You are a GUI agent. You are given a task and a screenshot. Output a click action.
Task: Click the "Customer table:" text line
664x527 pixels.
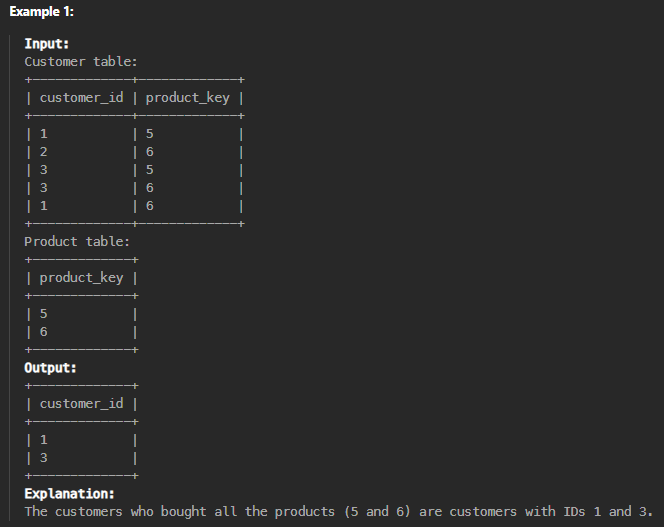pos(81,62)
